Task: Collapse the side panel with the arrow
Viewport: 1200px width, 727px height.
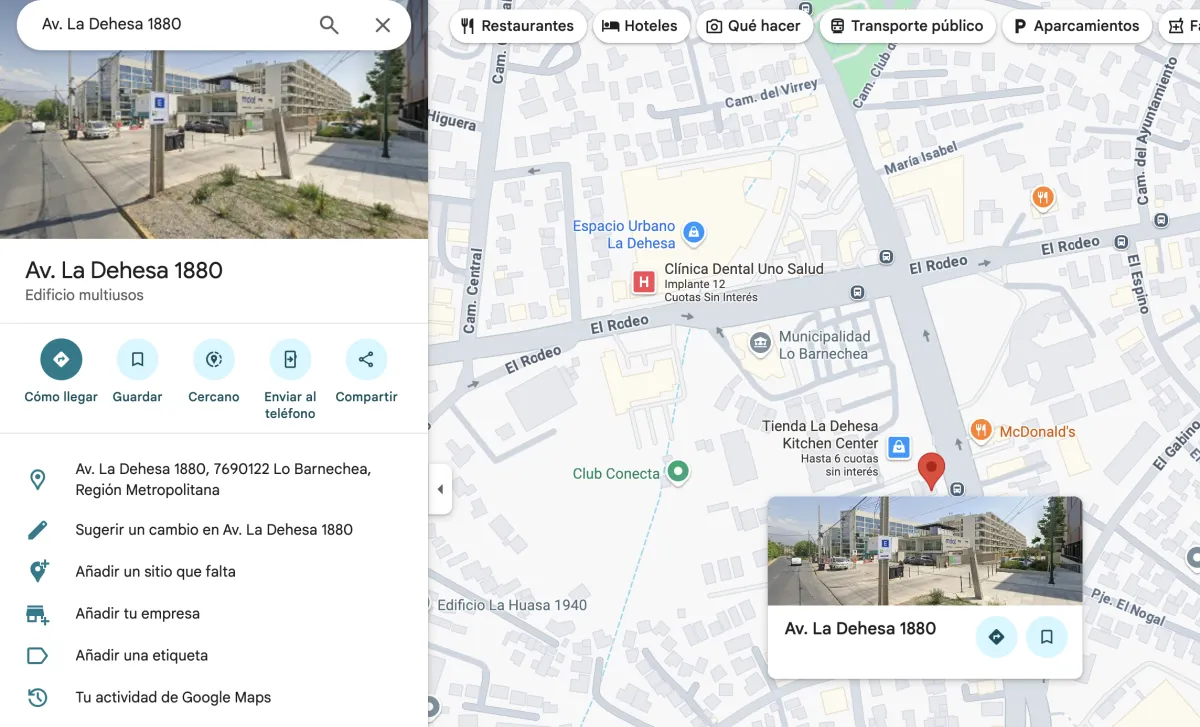Action: pyautogui.click(x=440, y=490)
